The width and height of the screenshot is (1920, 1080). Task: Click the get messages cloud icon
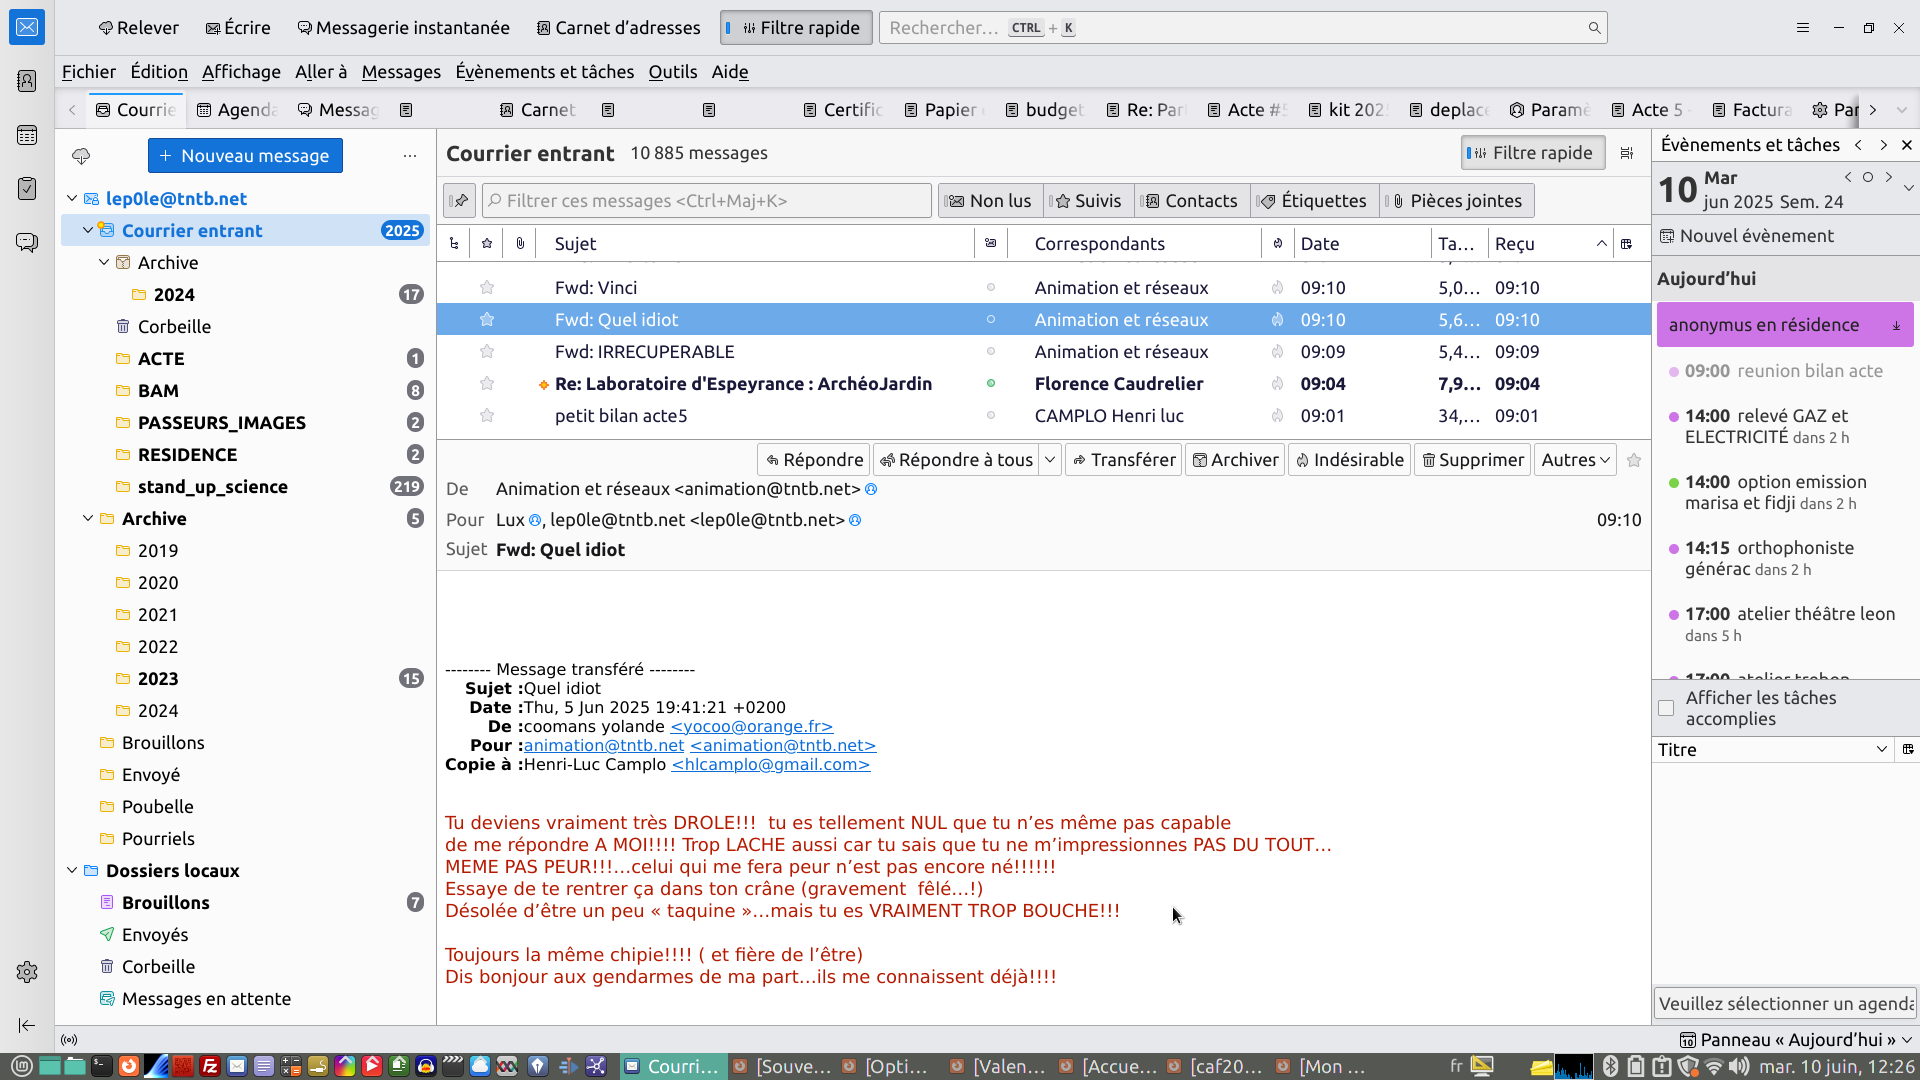click(x=81, y=156)
